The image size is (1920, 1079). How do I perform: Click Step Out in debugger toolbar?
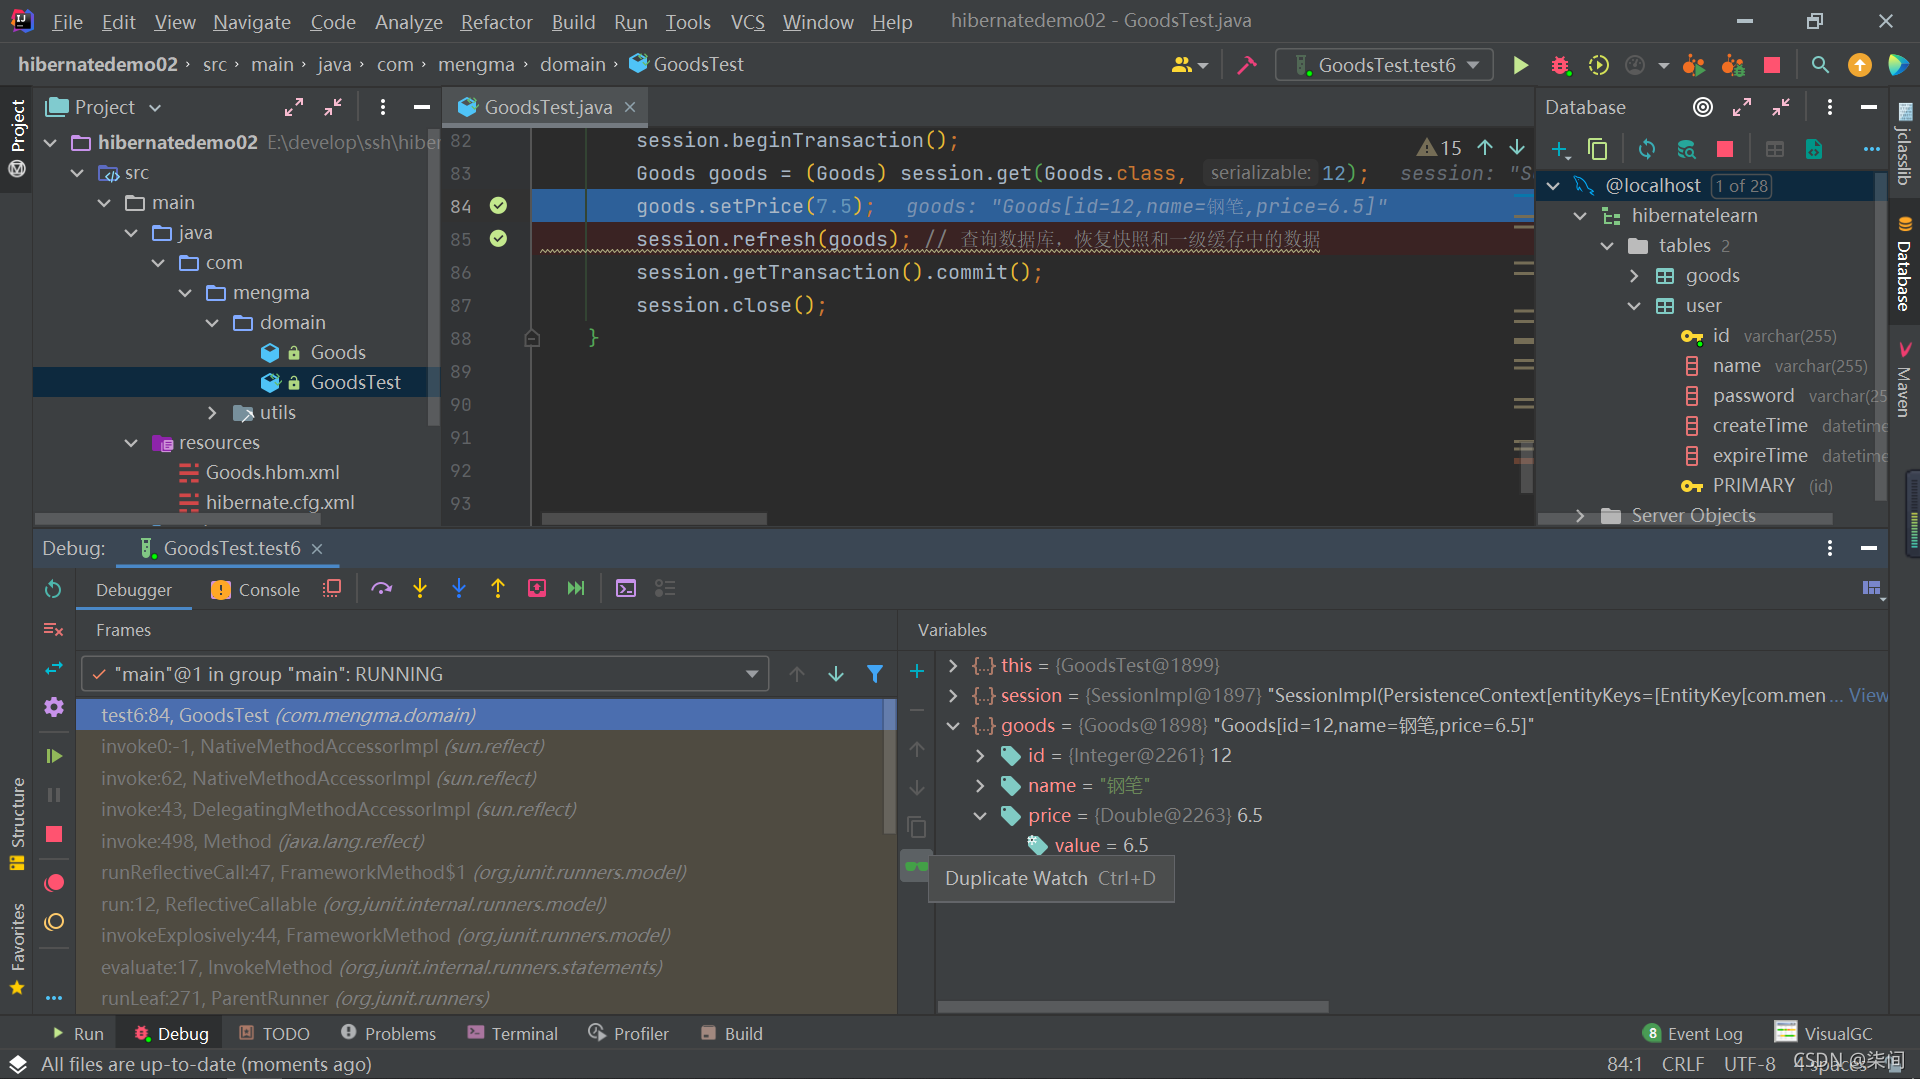coord(498,589)
